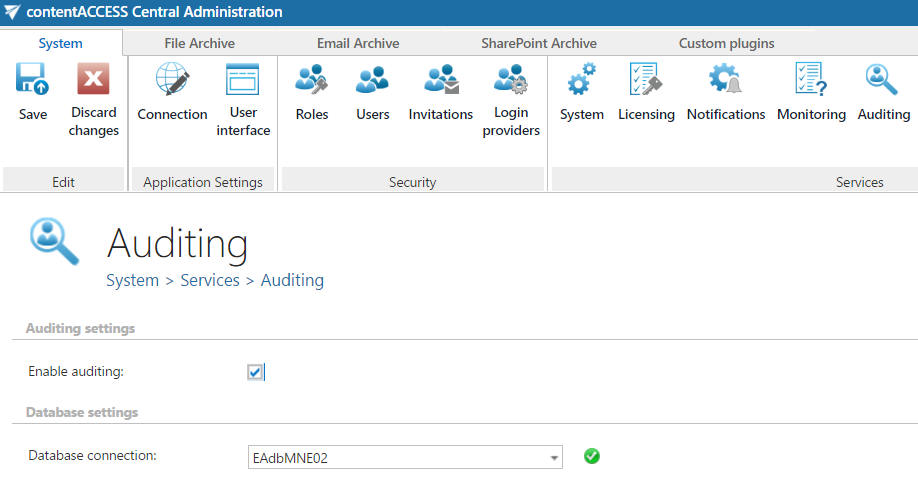The width and height of the screenshot is (918, 485).
Task: Click the large Auditing page header icon
Action: (54, 241)
